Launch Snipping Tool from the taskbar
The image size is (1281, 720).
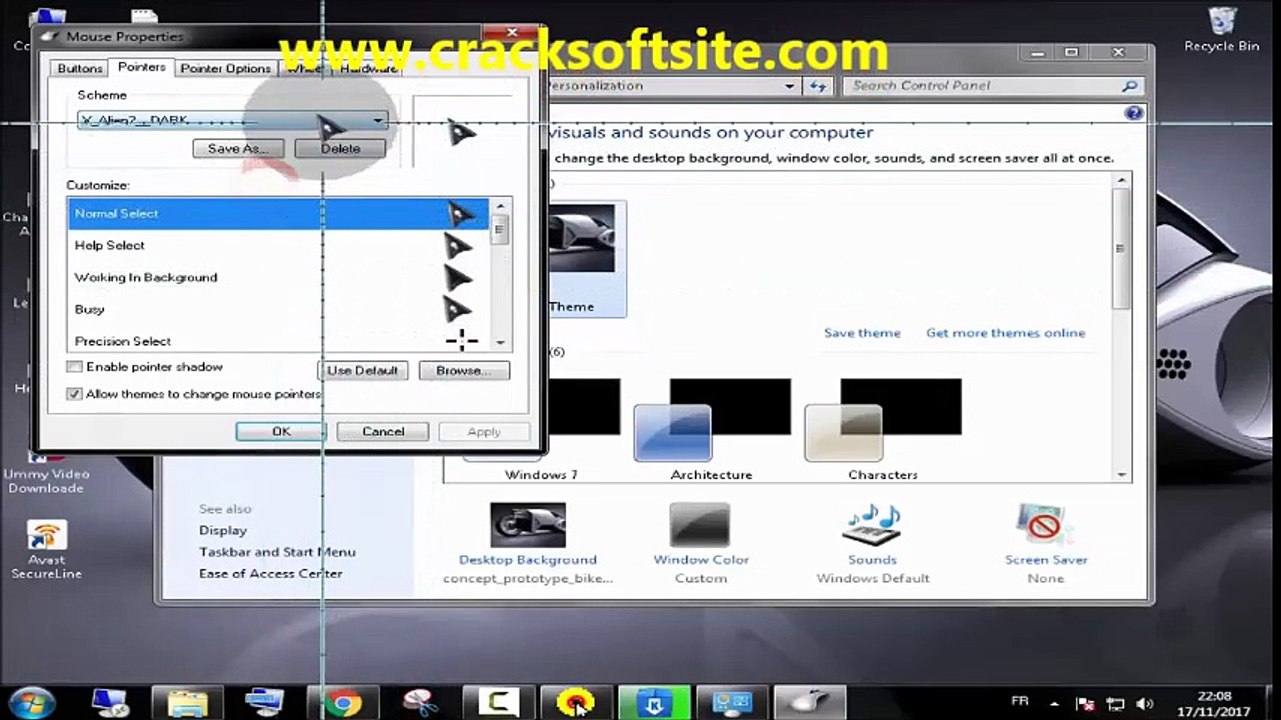pos(419,703)
